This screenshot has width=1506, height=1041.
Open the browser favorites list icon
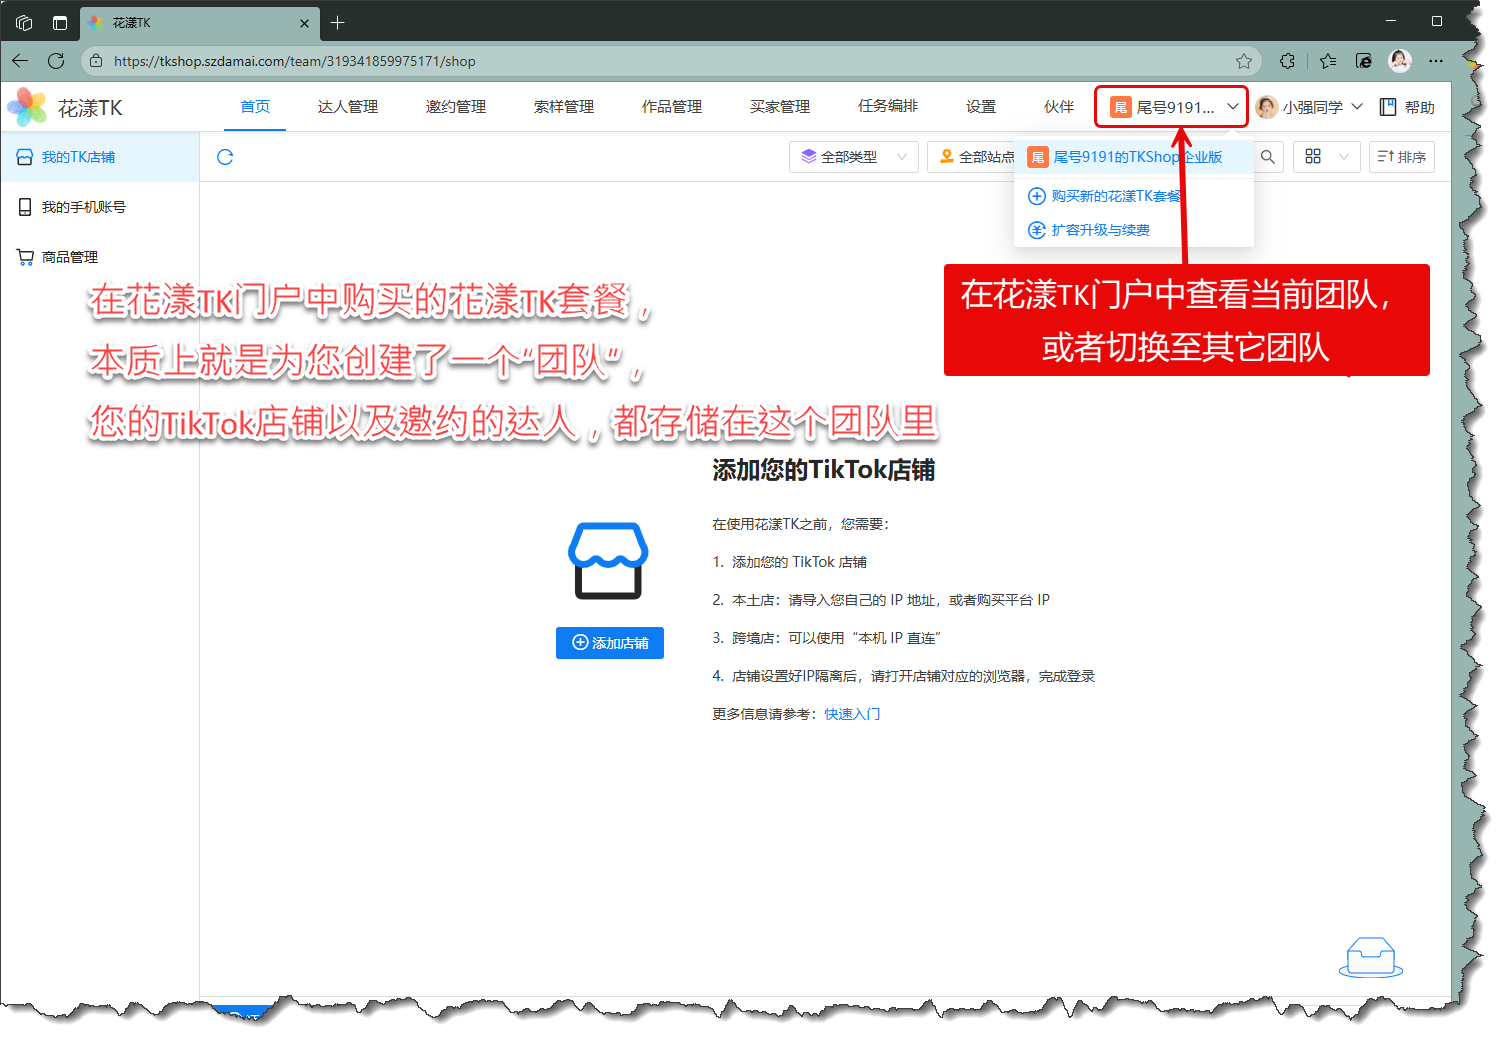1327,61
